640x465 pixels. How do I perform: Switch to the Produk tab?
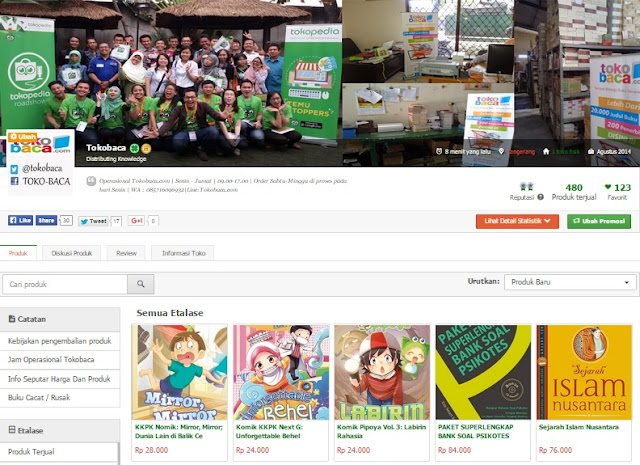click(18, 253)
